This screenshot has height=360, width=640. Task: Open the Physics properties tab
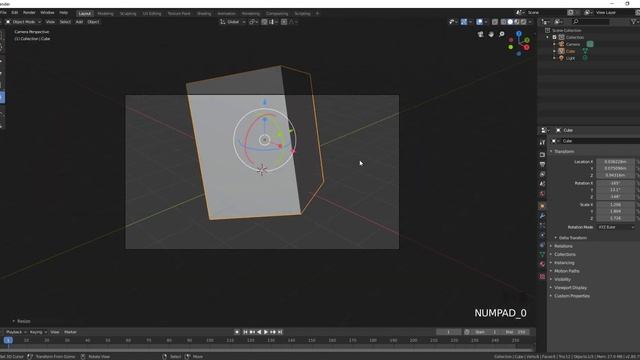(542, 235)
